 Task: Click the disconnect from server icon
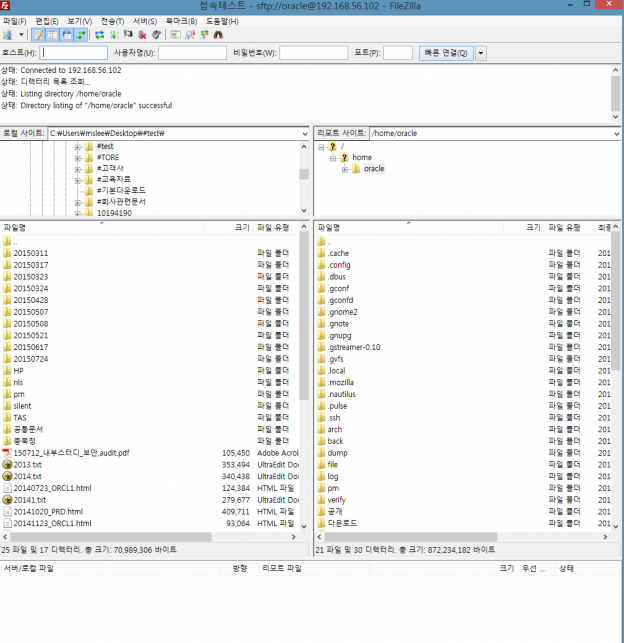coord(141,35)
